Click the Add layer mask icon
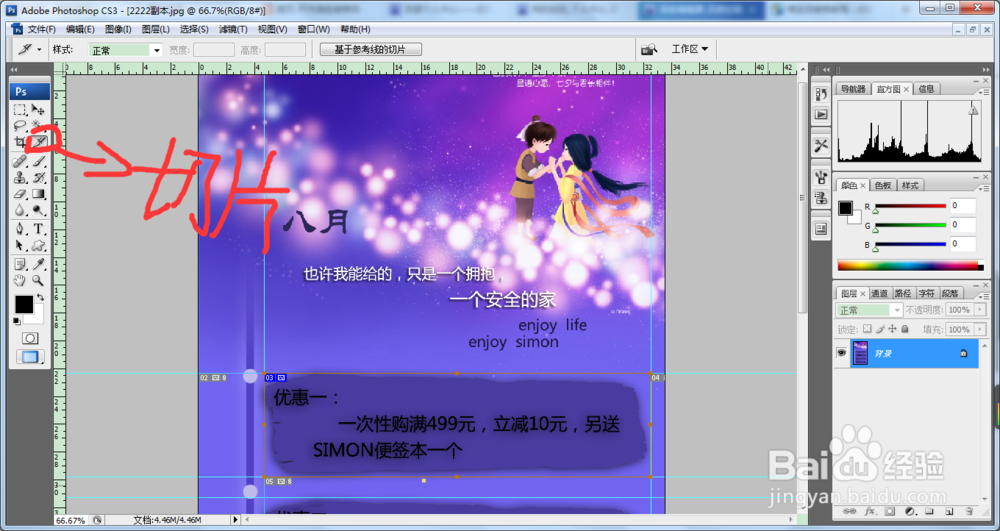This screenshot has width=1000, height=531. tap(890, 511)
